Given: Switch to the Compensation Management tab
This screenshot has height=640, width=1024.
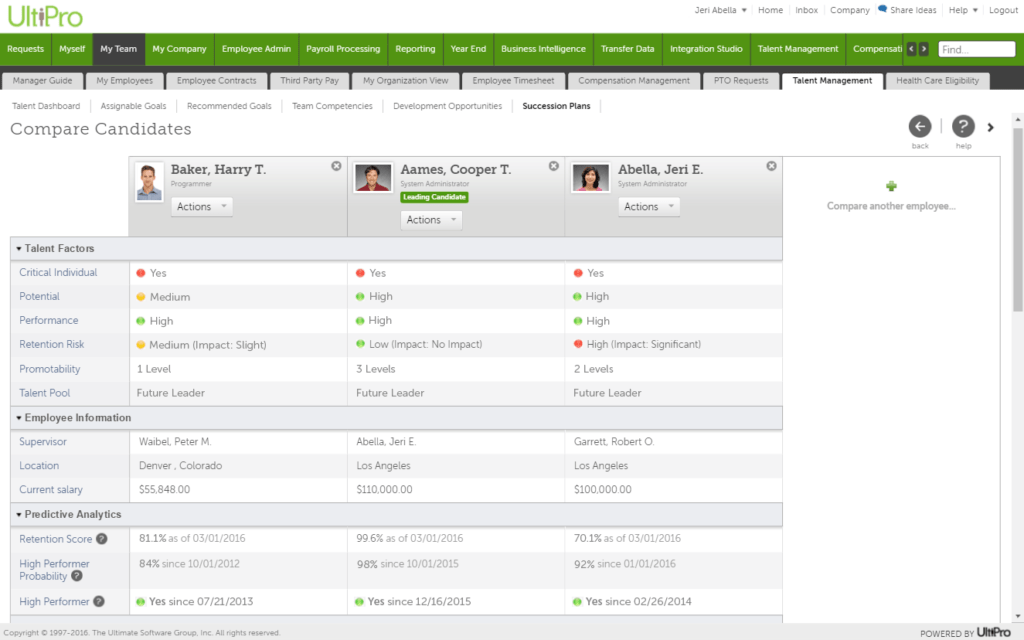Looking at the screenshot, I should [633, 81].
